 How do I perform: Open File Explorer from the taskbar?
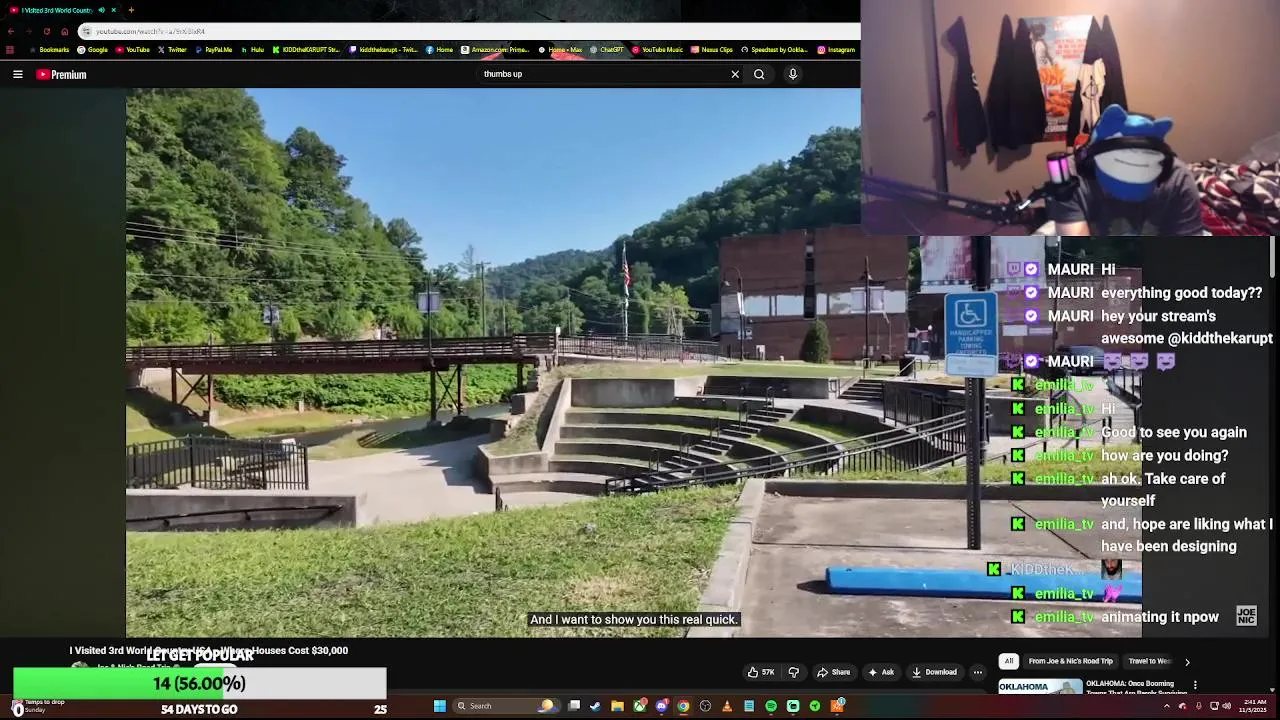coord(617,706)
